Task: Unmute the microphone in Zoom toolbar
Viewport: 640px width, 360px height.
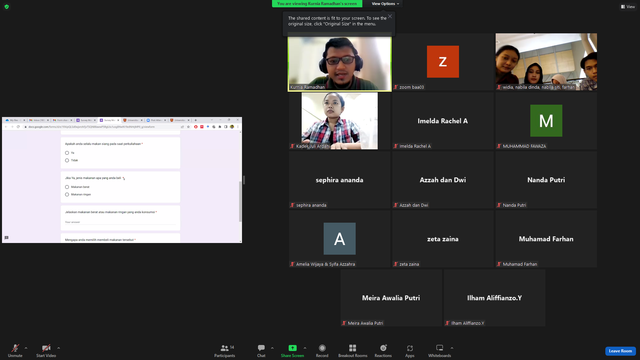Action: pyautogui.click(x=15, y=350)
